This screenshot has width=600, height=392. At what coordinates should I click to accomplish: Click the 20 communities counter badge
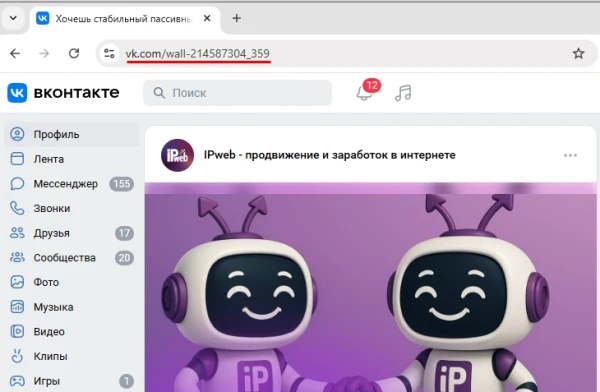[124, 258]
